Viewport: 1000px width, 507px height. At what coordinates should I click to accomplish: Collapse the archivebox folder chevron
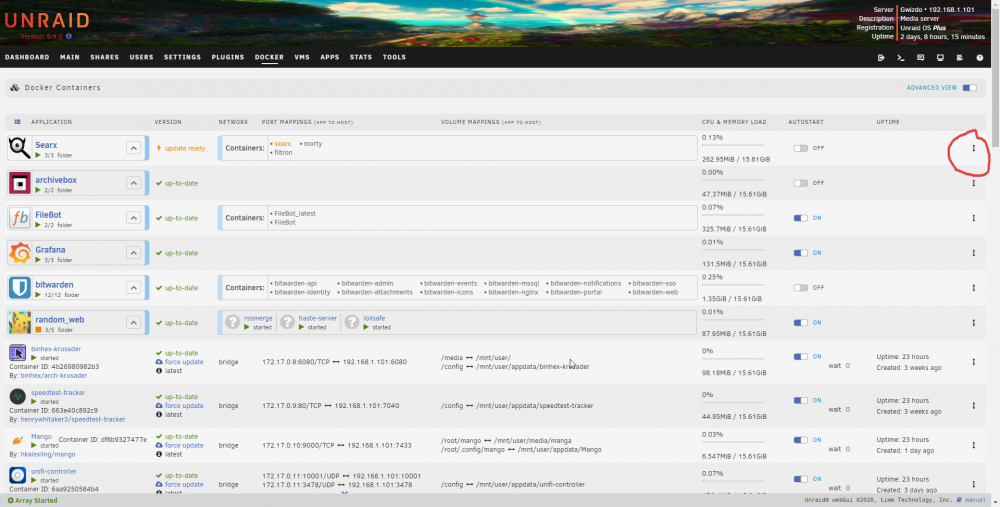(x=133, y=183)
